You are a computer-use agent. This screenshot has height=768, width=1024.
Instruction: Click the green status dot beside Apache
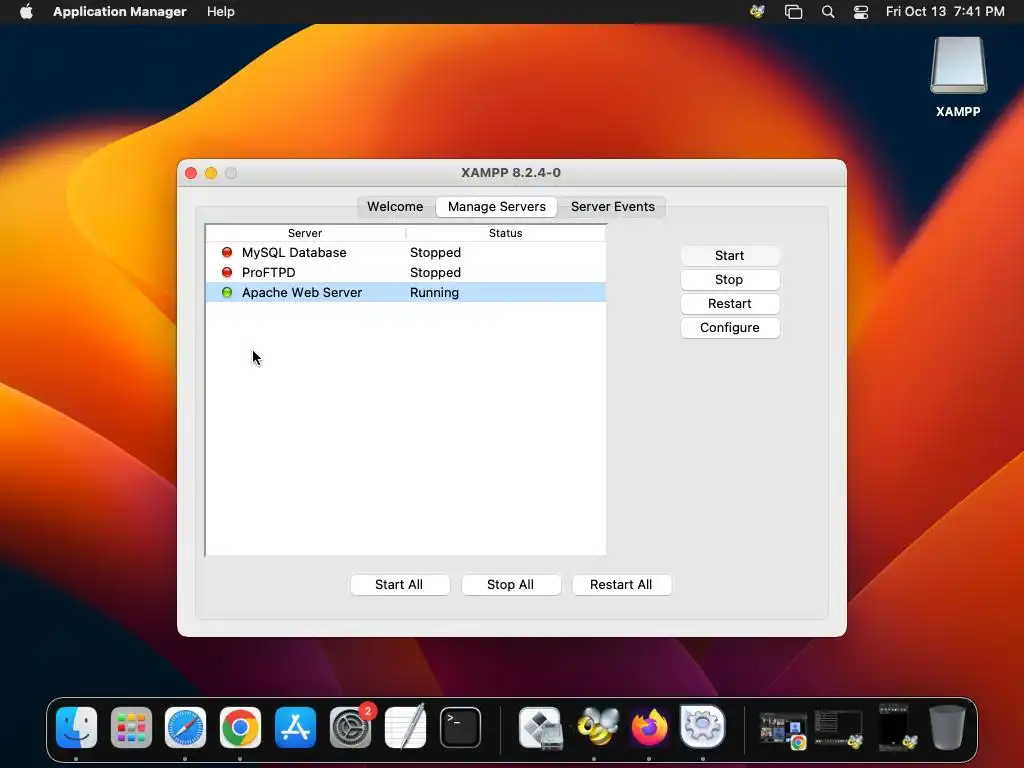227,293
